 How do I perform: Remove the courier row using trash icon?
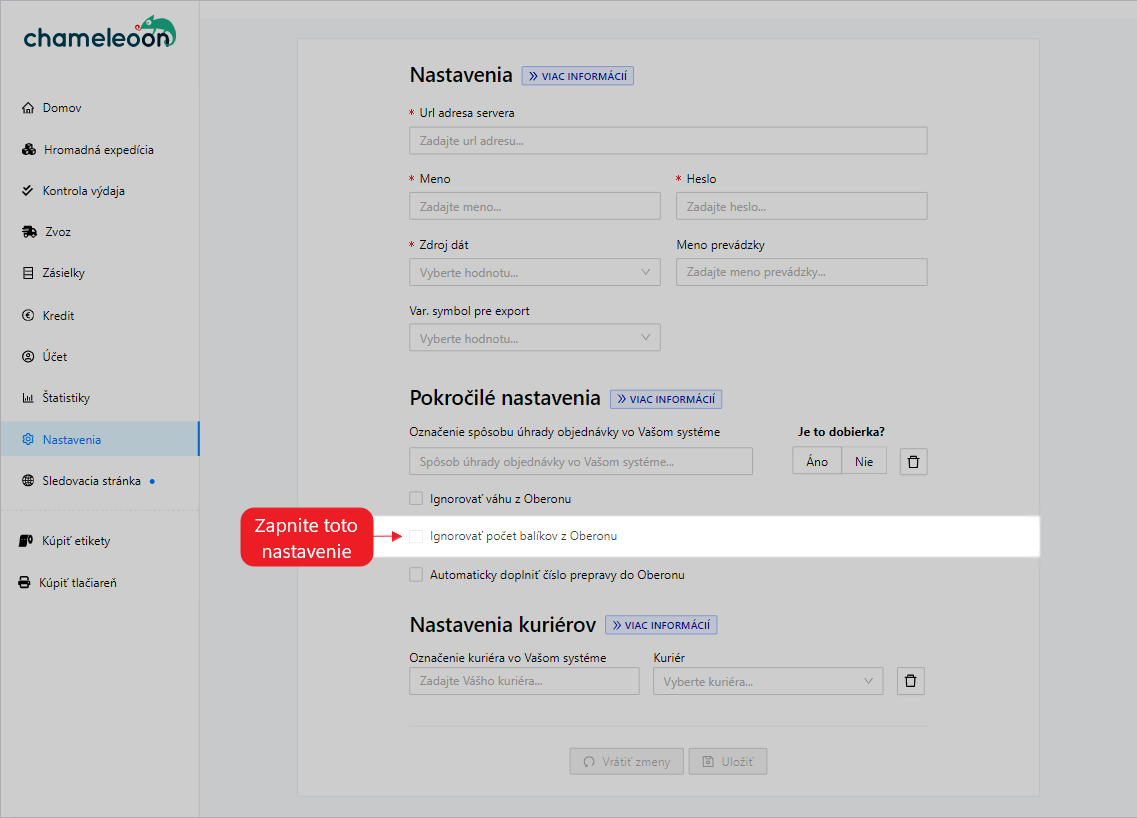[910, 681]
